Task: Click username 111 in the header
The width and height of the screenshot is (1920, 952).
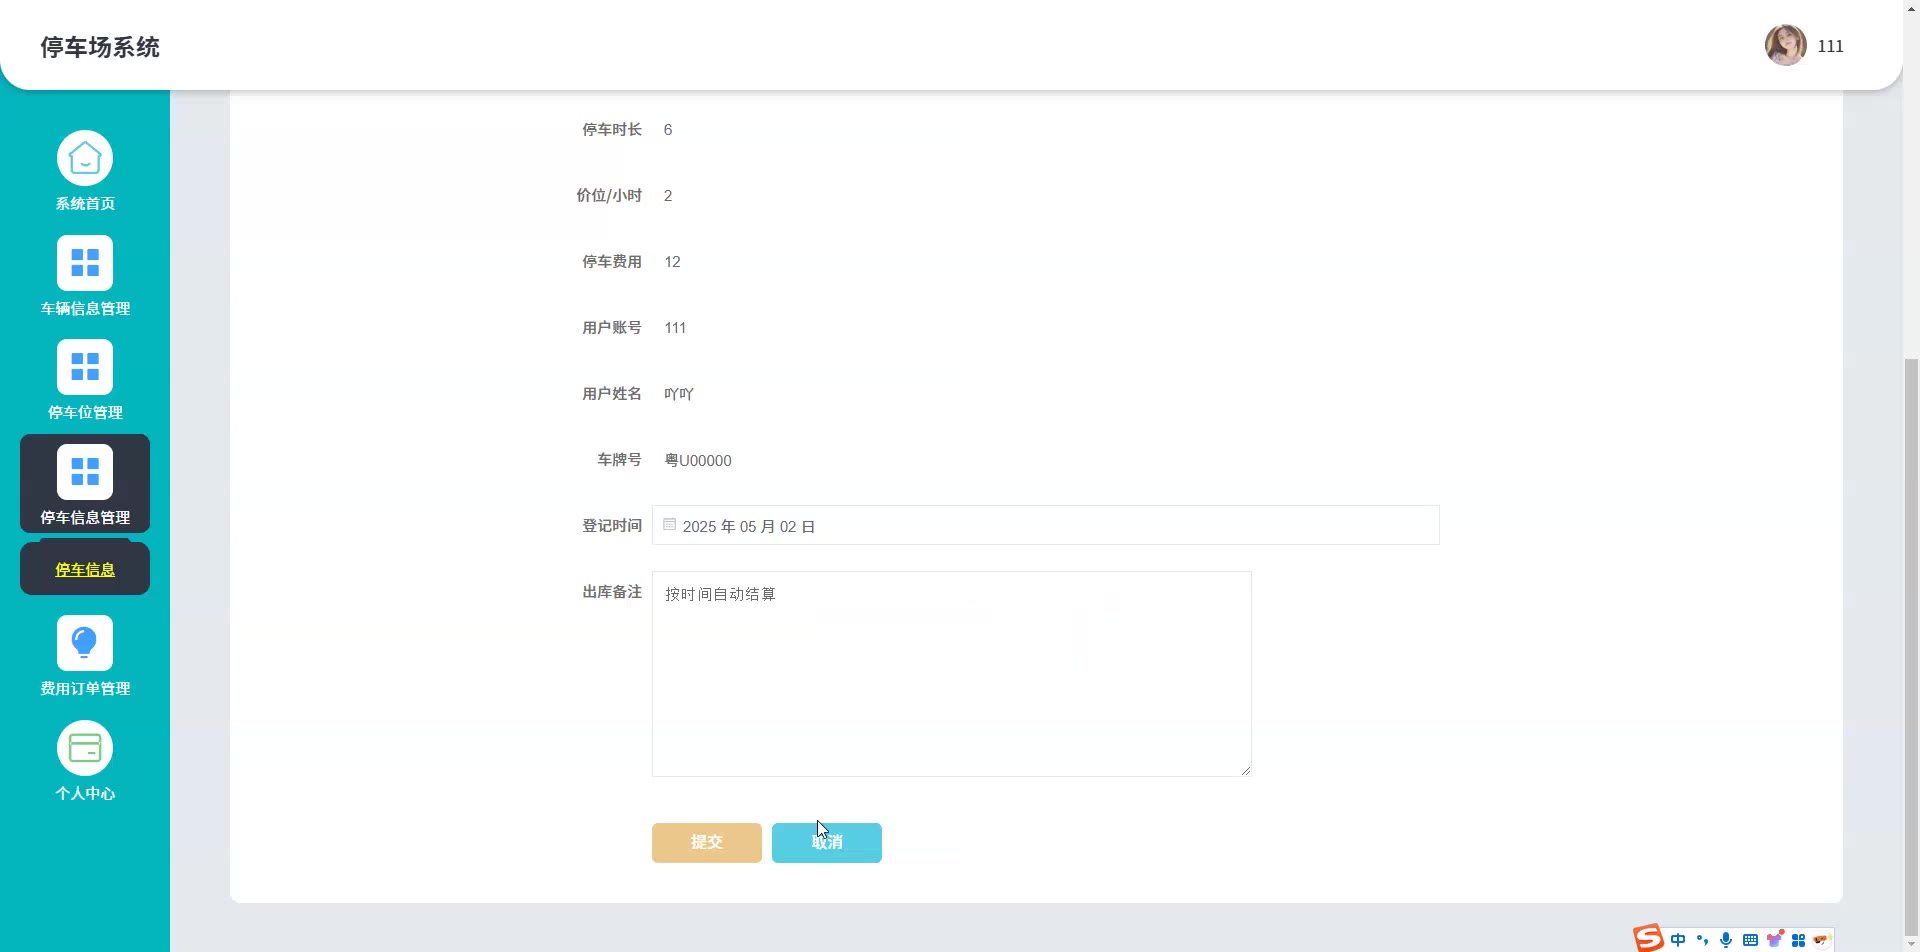Action: (1830, 46)
